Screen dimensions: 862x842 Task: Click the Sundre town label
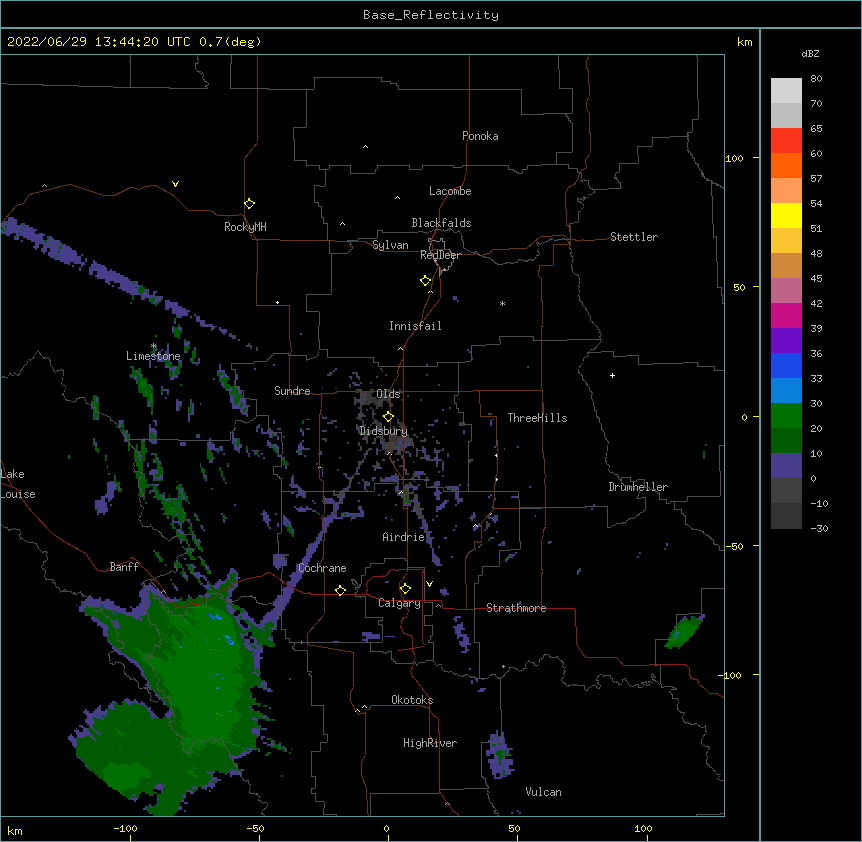pos(292,391)
